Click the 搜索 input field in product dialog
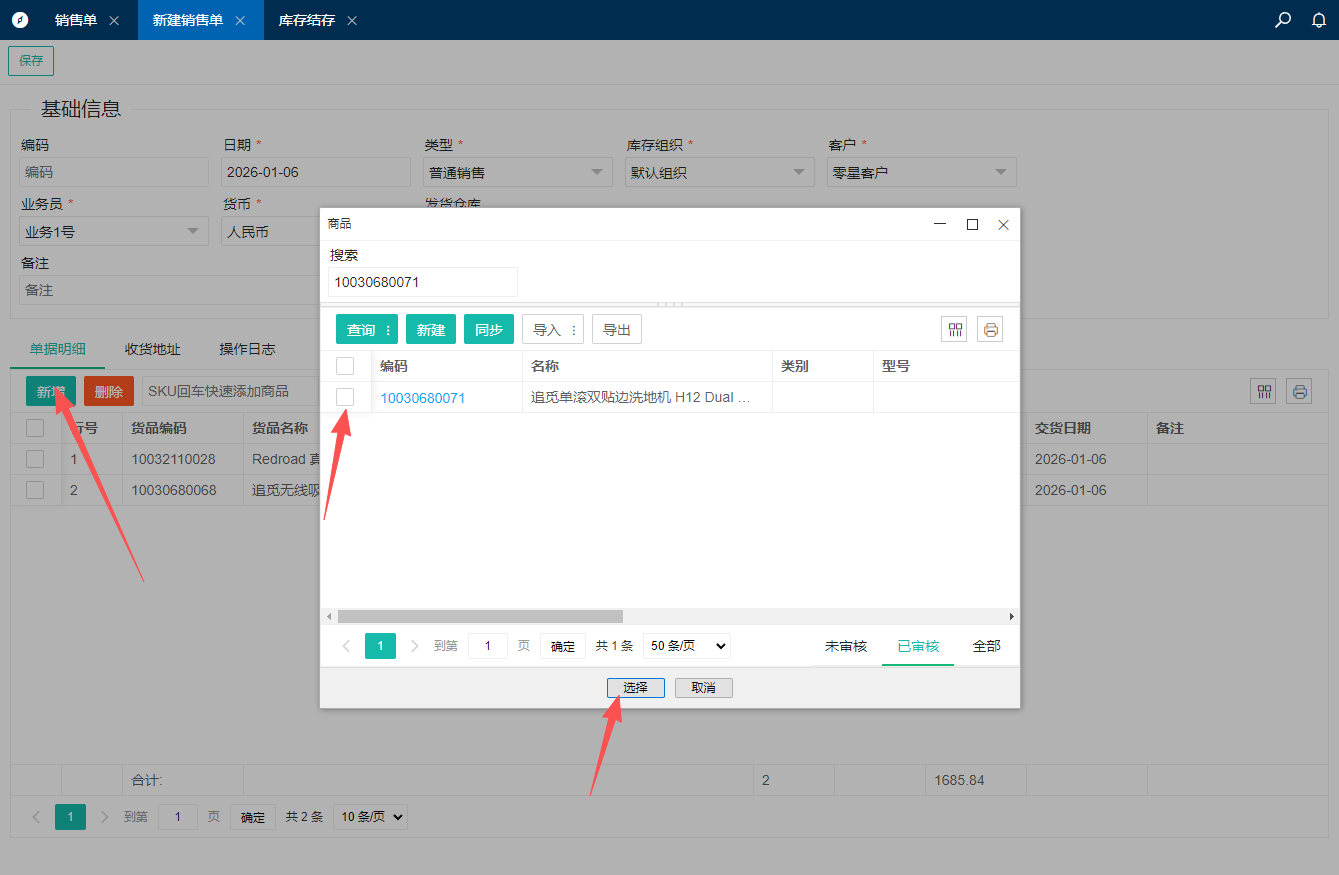The width and height of the screenshot is (1339, 875). [x=422, y=282]
